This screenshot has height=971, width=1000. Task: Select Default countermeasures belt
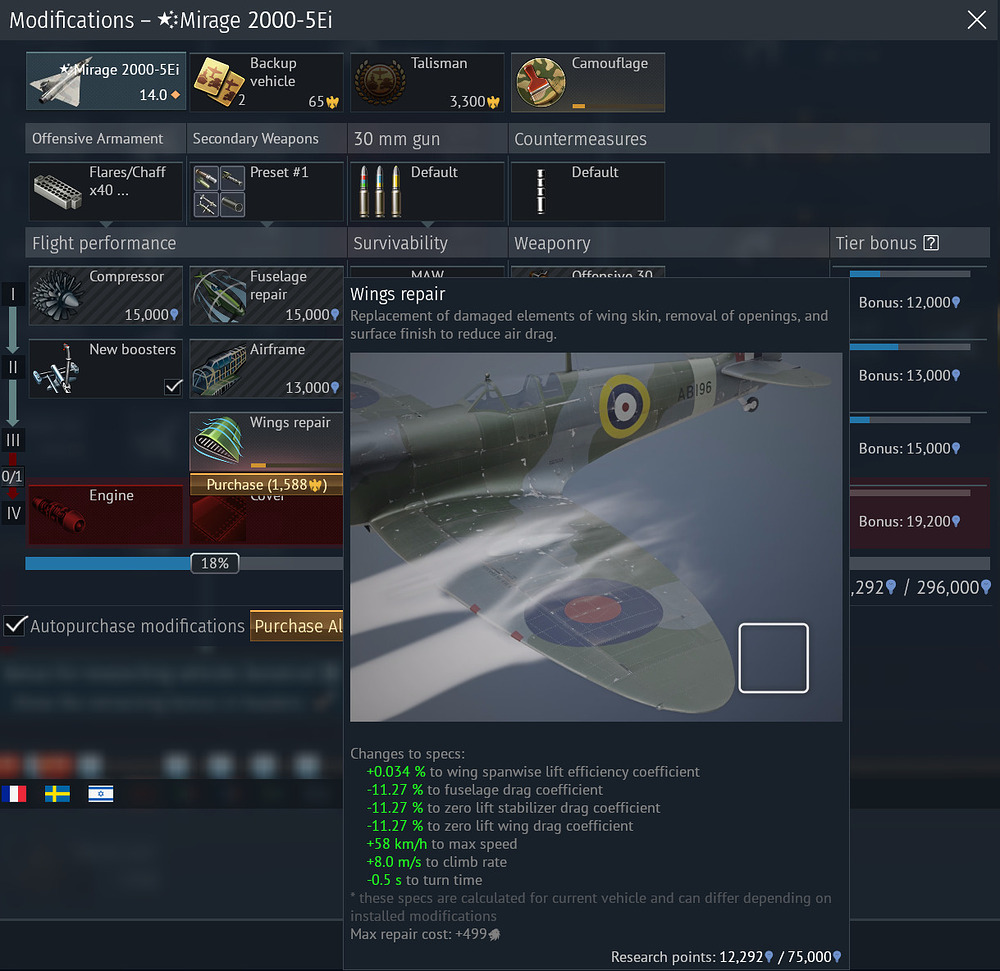(588, 191)
